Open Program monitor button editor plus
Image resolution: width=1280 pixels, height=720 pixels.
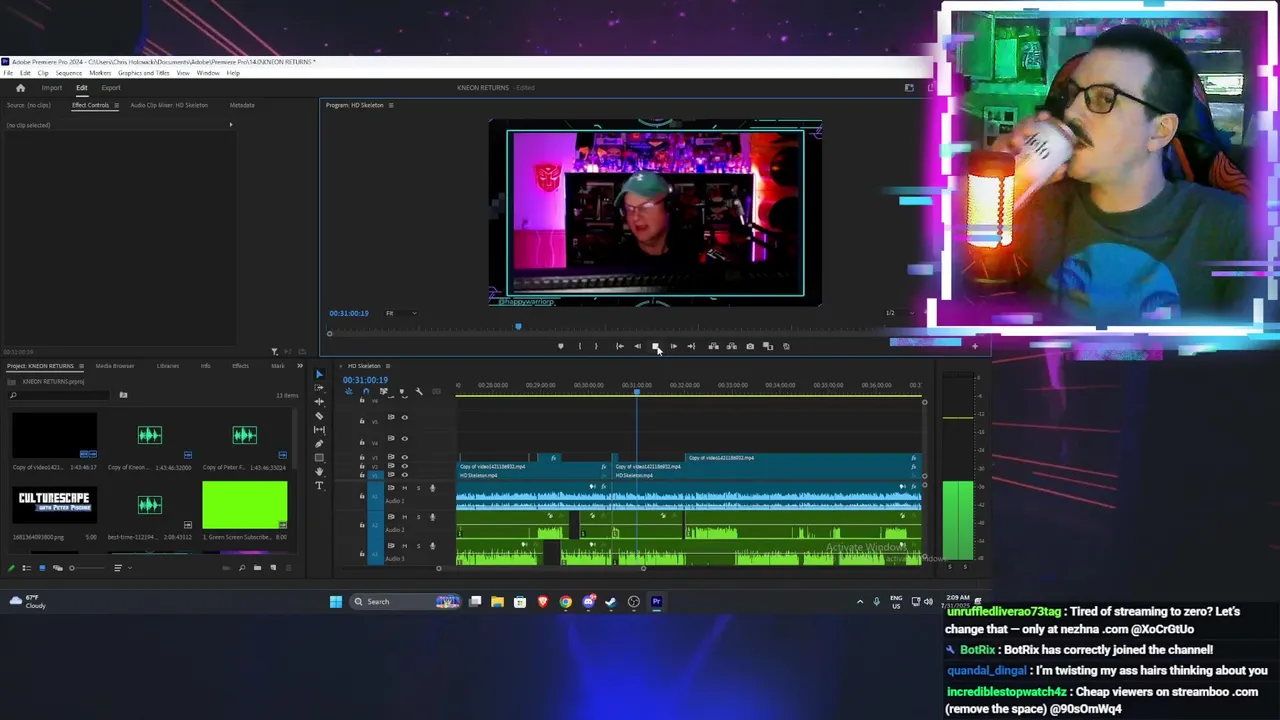[975, 346]
